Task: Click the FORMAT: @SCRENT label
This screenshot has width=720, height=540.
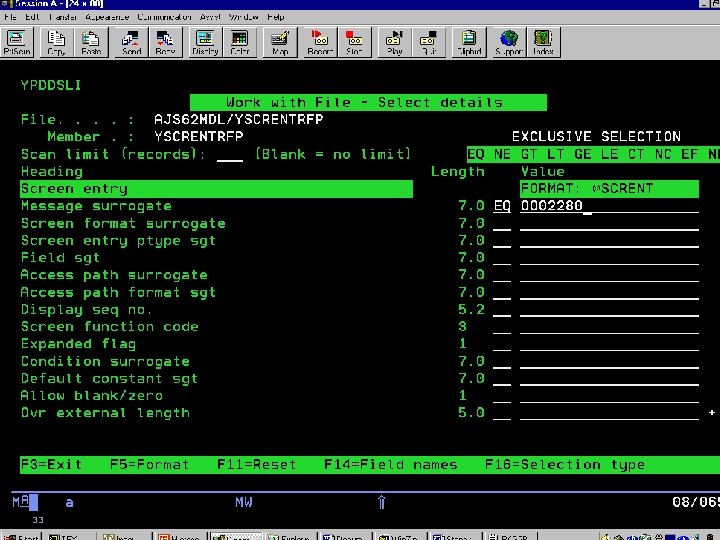Action: click(x=609, y=189)
